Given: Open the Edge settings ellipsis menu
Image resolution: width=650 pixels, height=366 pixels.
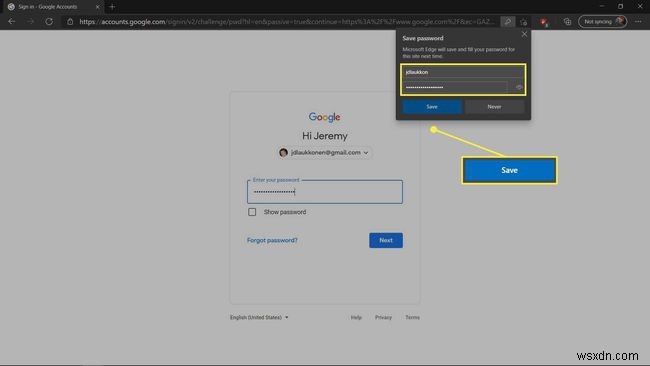Looking at the screenshot, I should (x=638, y=22).
